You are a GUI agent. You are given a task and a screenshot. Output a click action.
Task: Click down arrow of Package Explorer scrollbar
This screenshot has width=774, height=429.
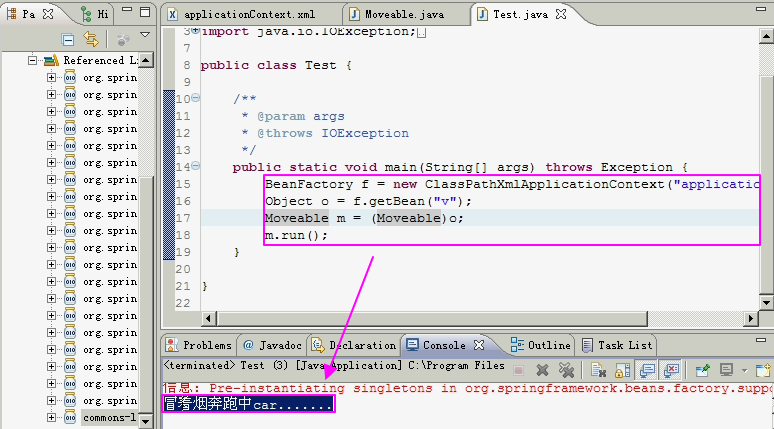(x=146, y=421)
